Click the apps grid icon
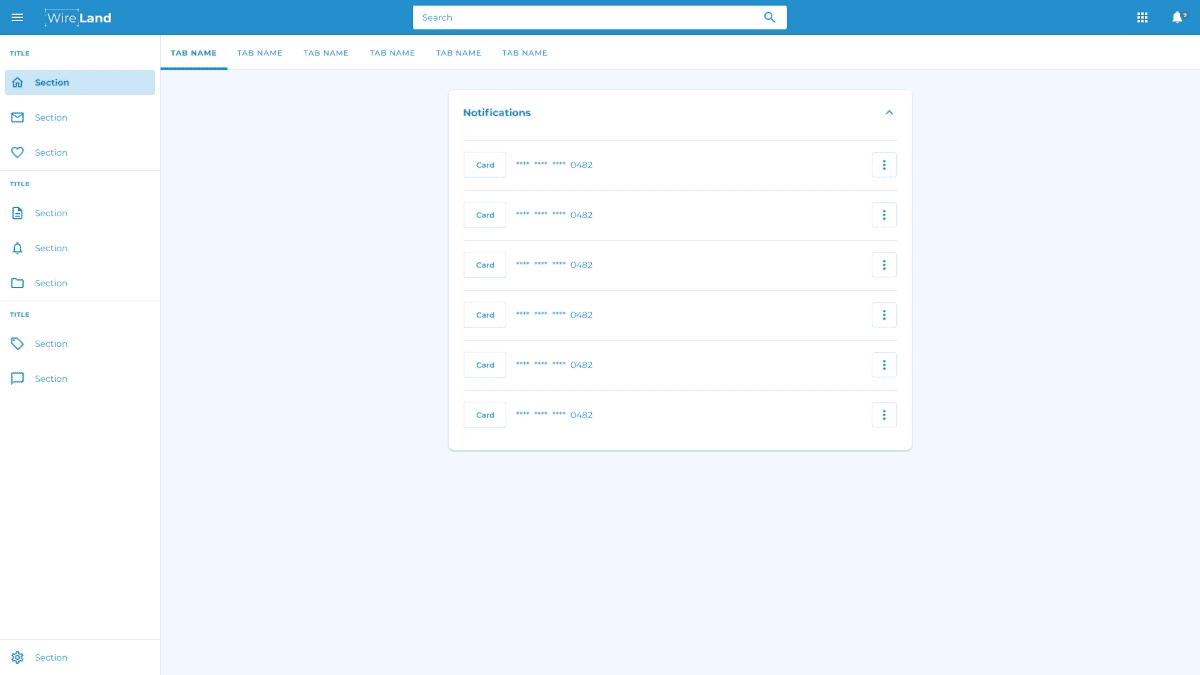The image size is (1200, 675). click(x=1142, y=17)
